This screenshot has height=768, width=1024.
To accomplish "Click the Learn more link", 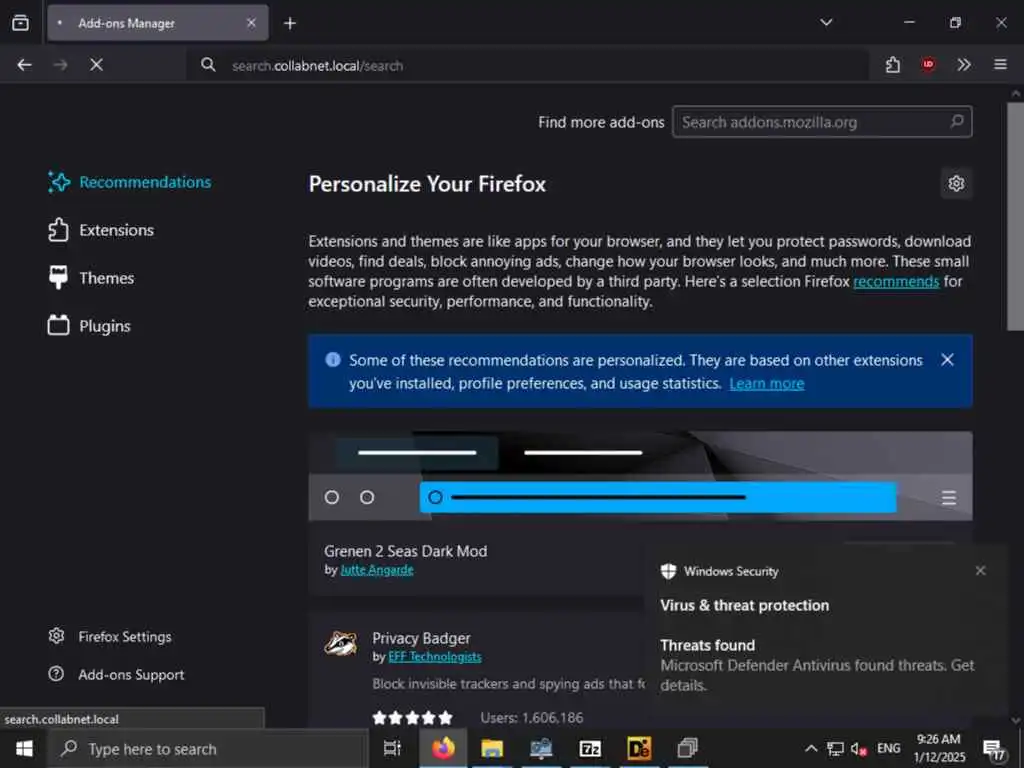I will coord(767,383).
